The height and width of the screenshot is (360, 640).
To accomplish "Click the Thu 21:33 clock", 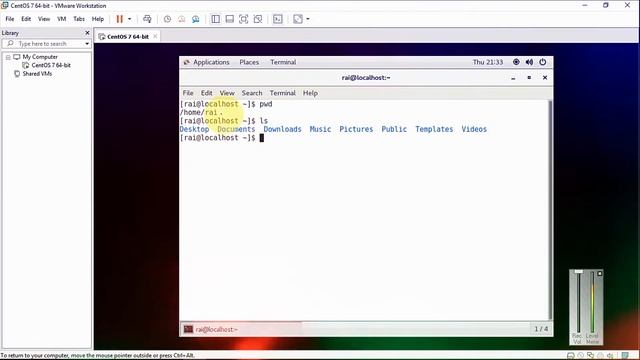I will (x=488, y=62).
